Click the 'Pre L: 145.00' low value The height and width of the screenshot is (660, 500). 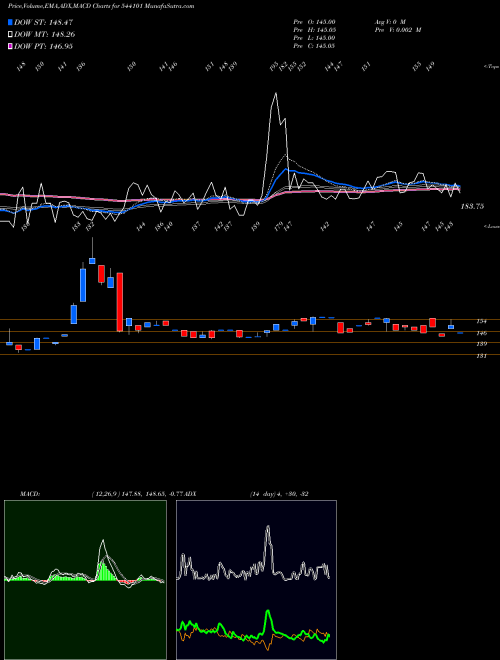pyautogui.click(x=314, y=38)
